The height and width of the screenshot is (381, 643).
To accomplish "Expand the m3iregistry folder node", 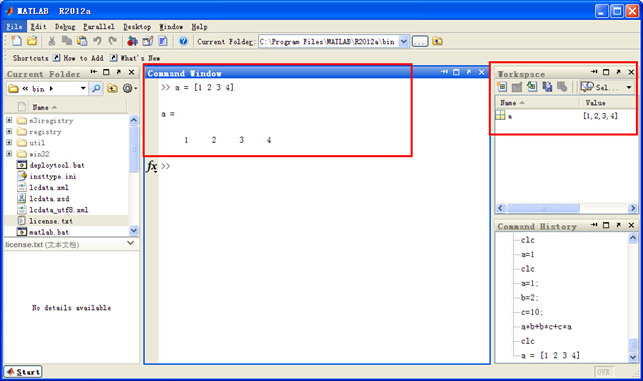I will (9, 120).
